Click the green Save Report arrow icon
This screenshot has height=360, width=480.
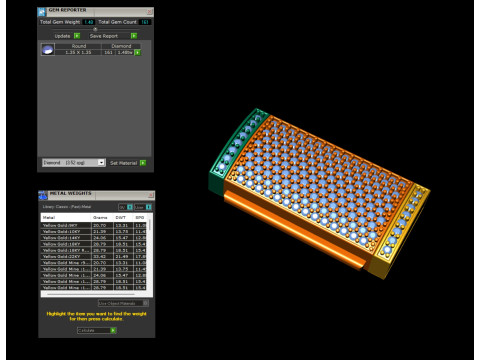(134, 36)
